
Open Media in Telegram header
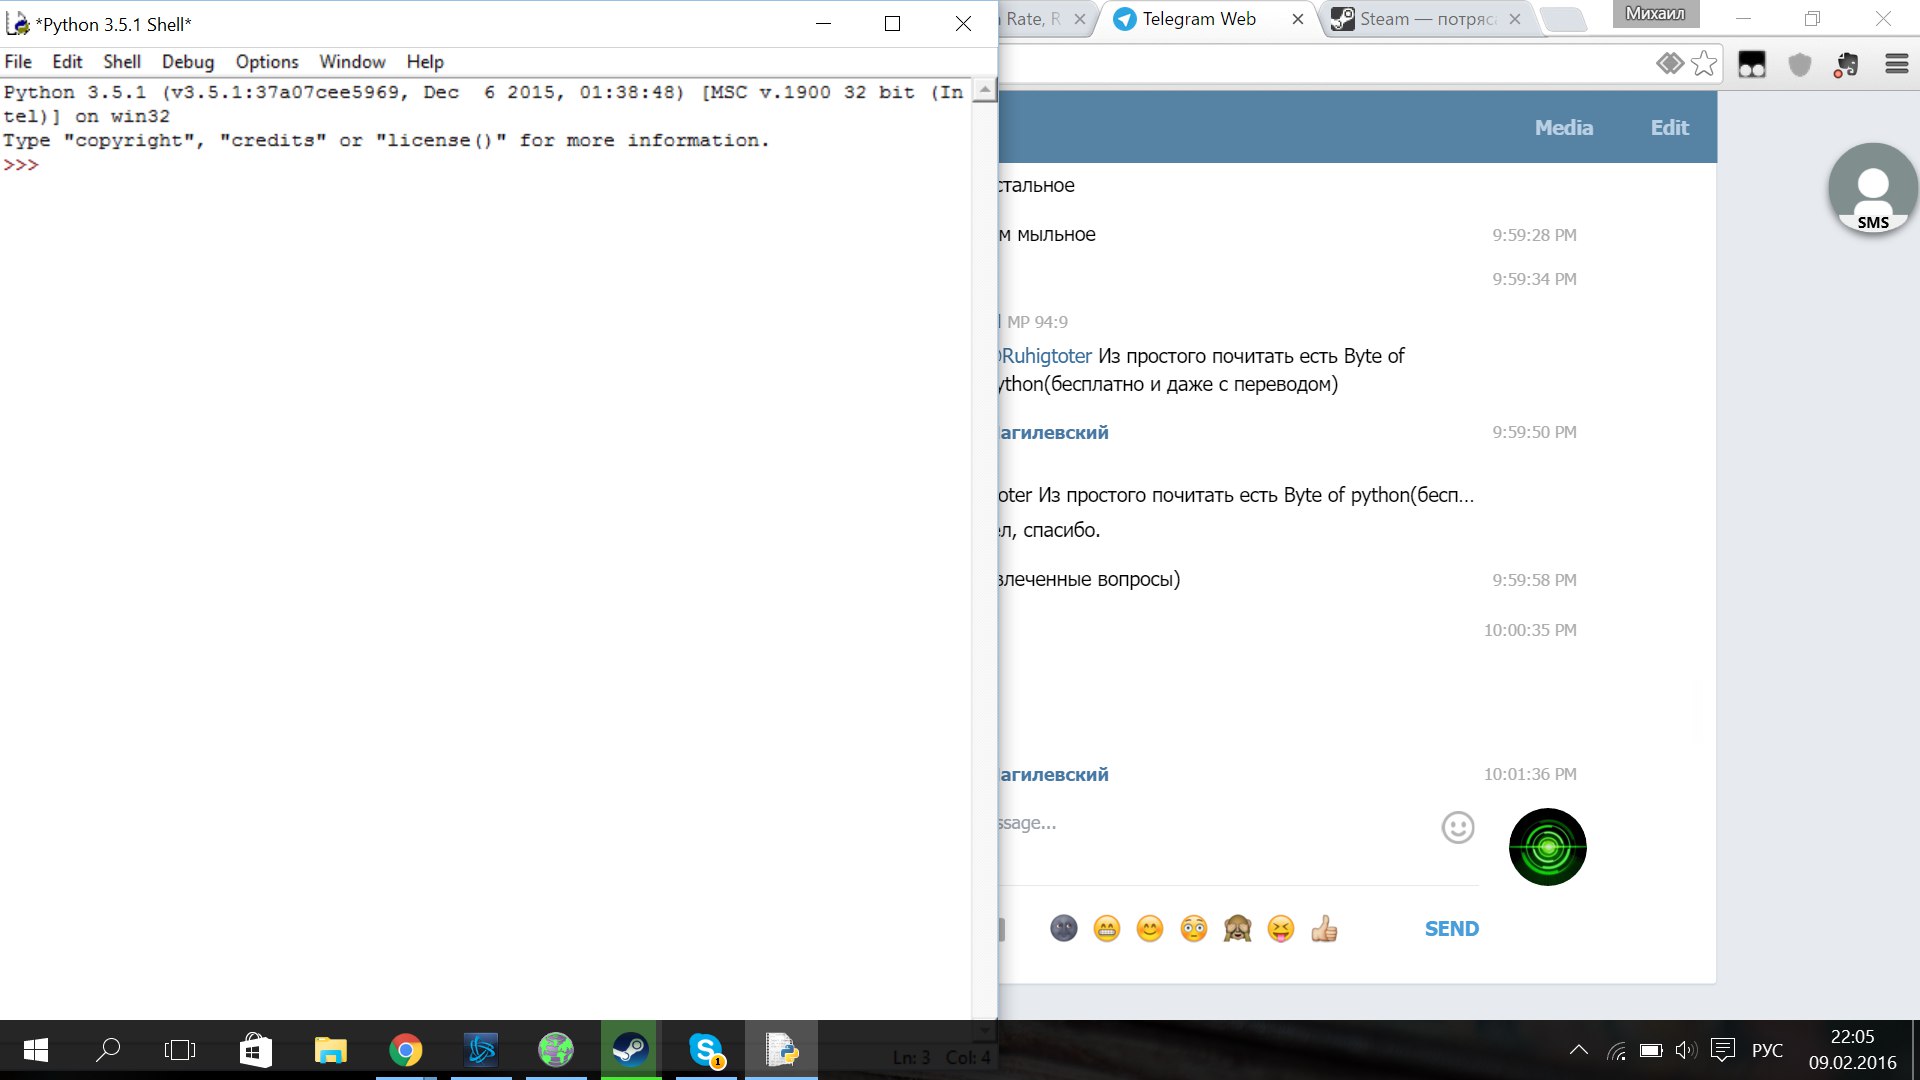click(1563, 128)
